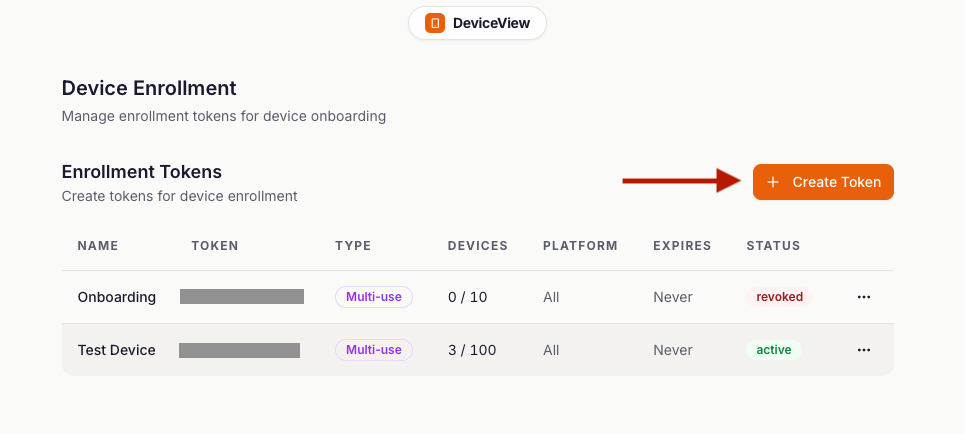
Task: Click the redacted token value for Test Device
Action: (x=239, y=350)
